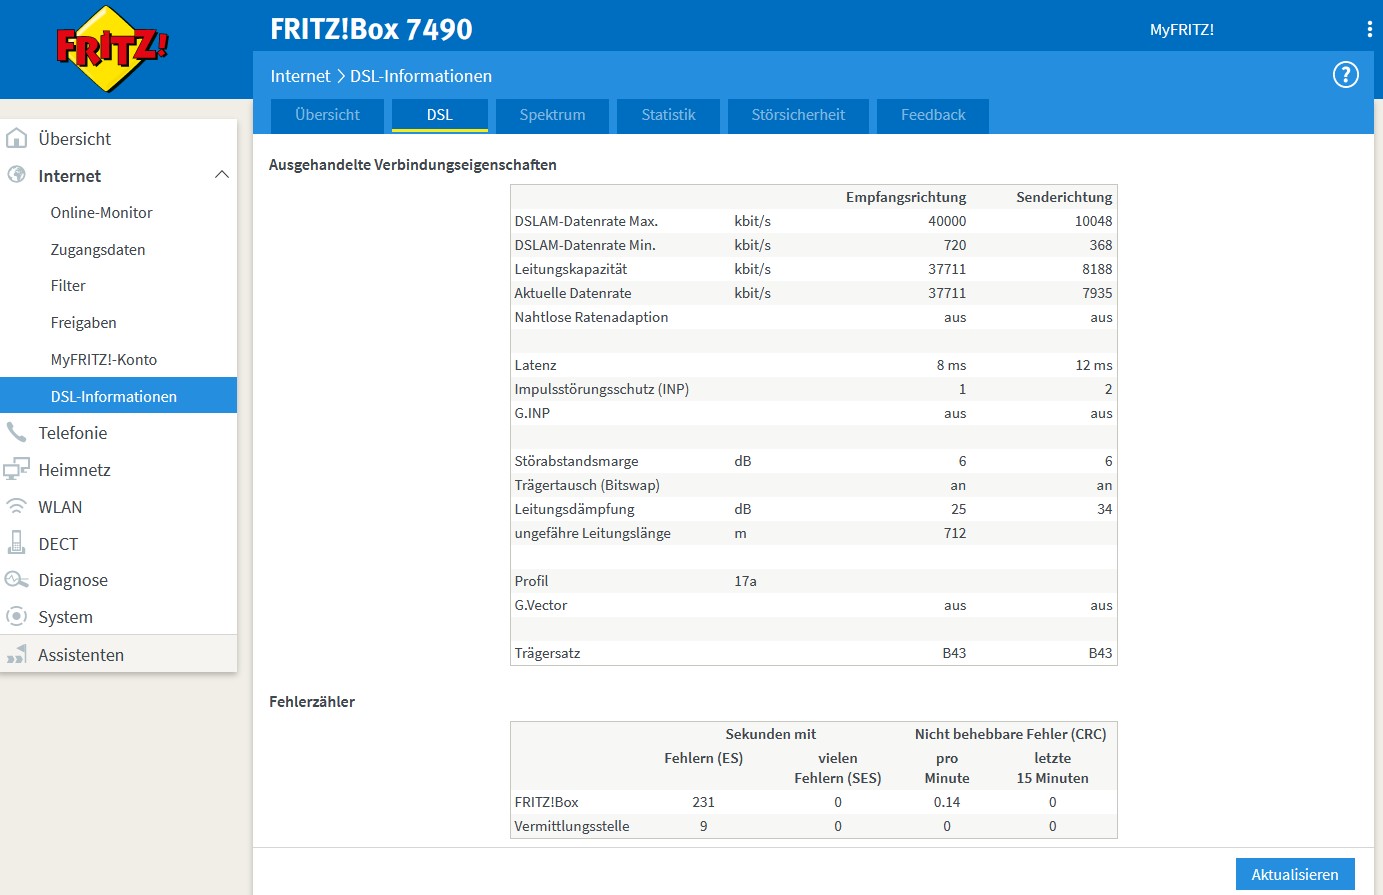Click the Fehlerzähler heading
This screenshot has height=895, width=1383.
tap(312, 702)
